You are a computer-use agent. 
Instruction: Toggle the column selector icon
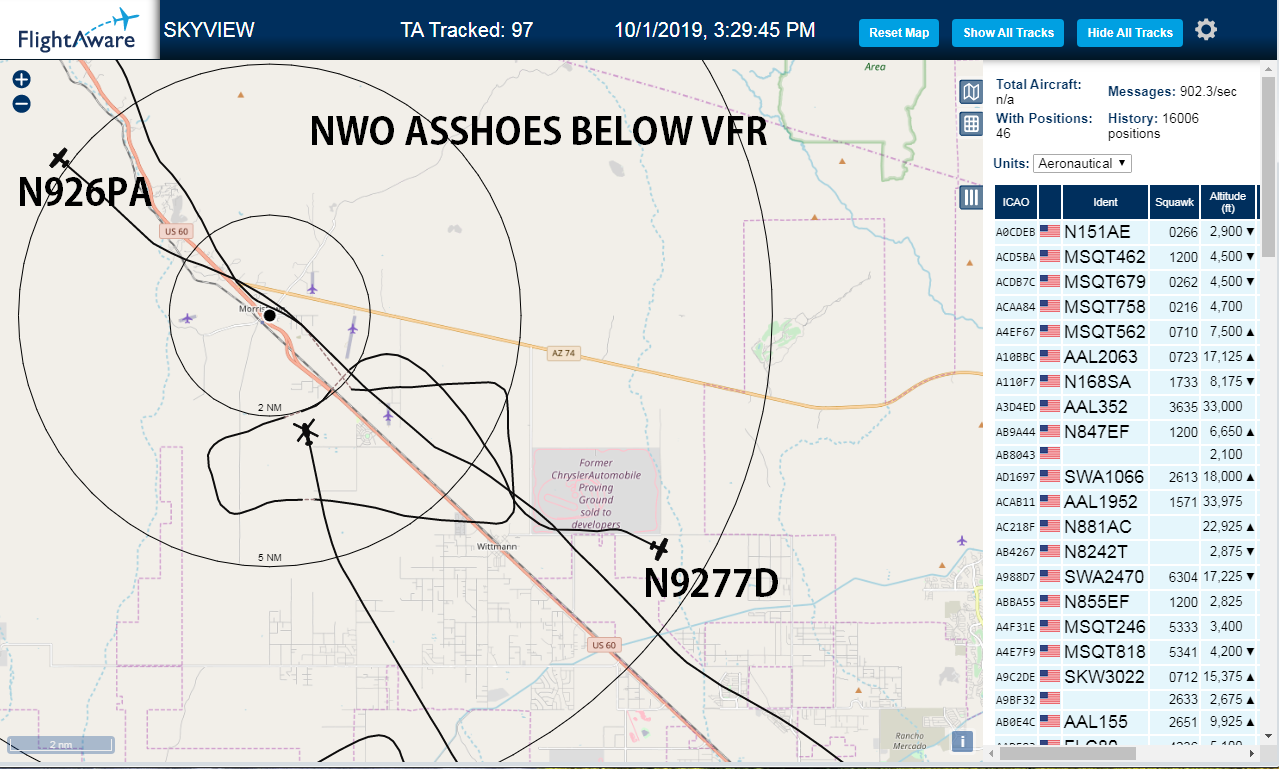(x=970, y=197)
